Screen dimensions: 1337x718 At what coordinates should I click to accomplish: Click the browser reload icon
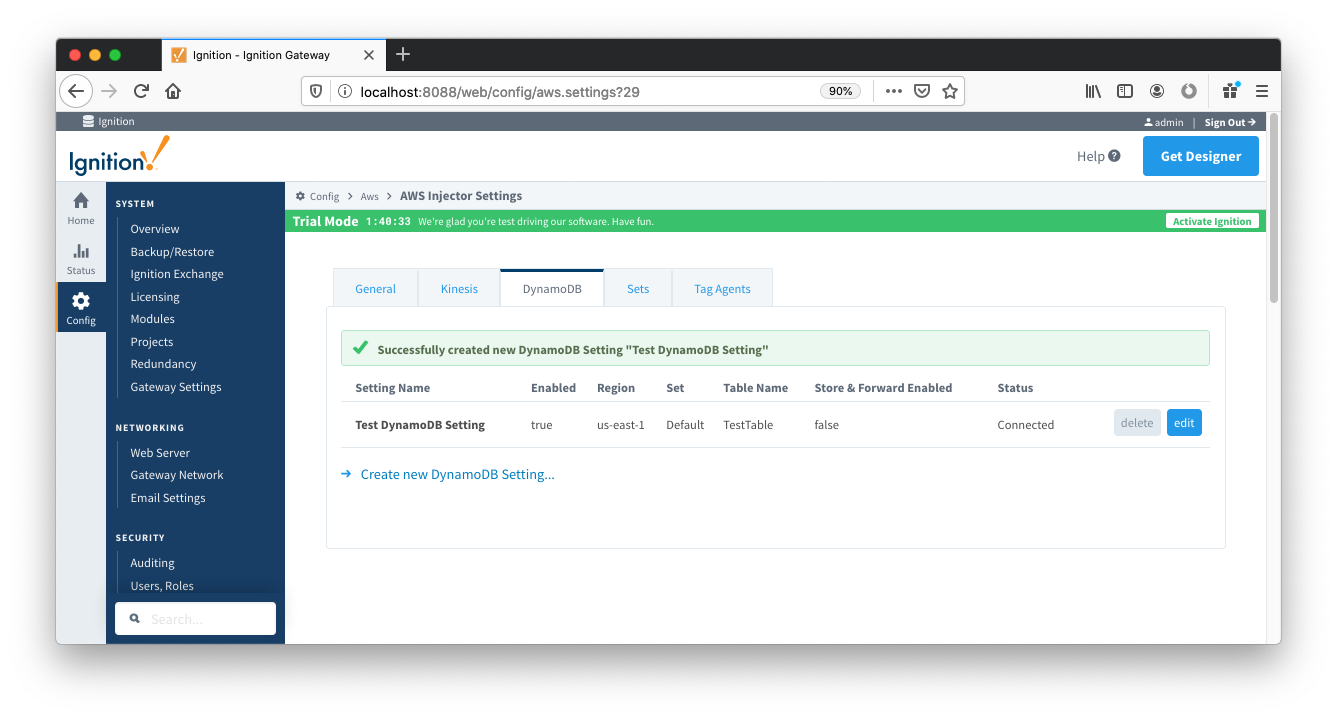tap(141, 91)
